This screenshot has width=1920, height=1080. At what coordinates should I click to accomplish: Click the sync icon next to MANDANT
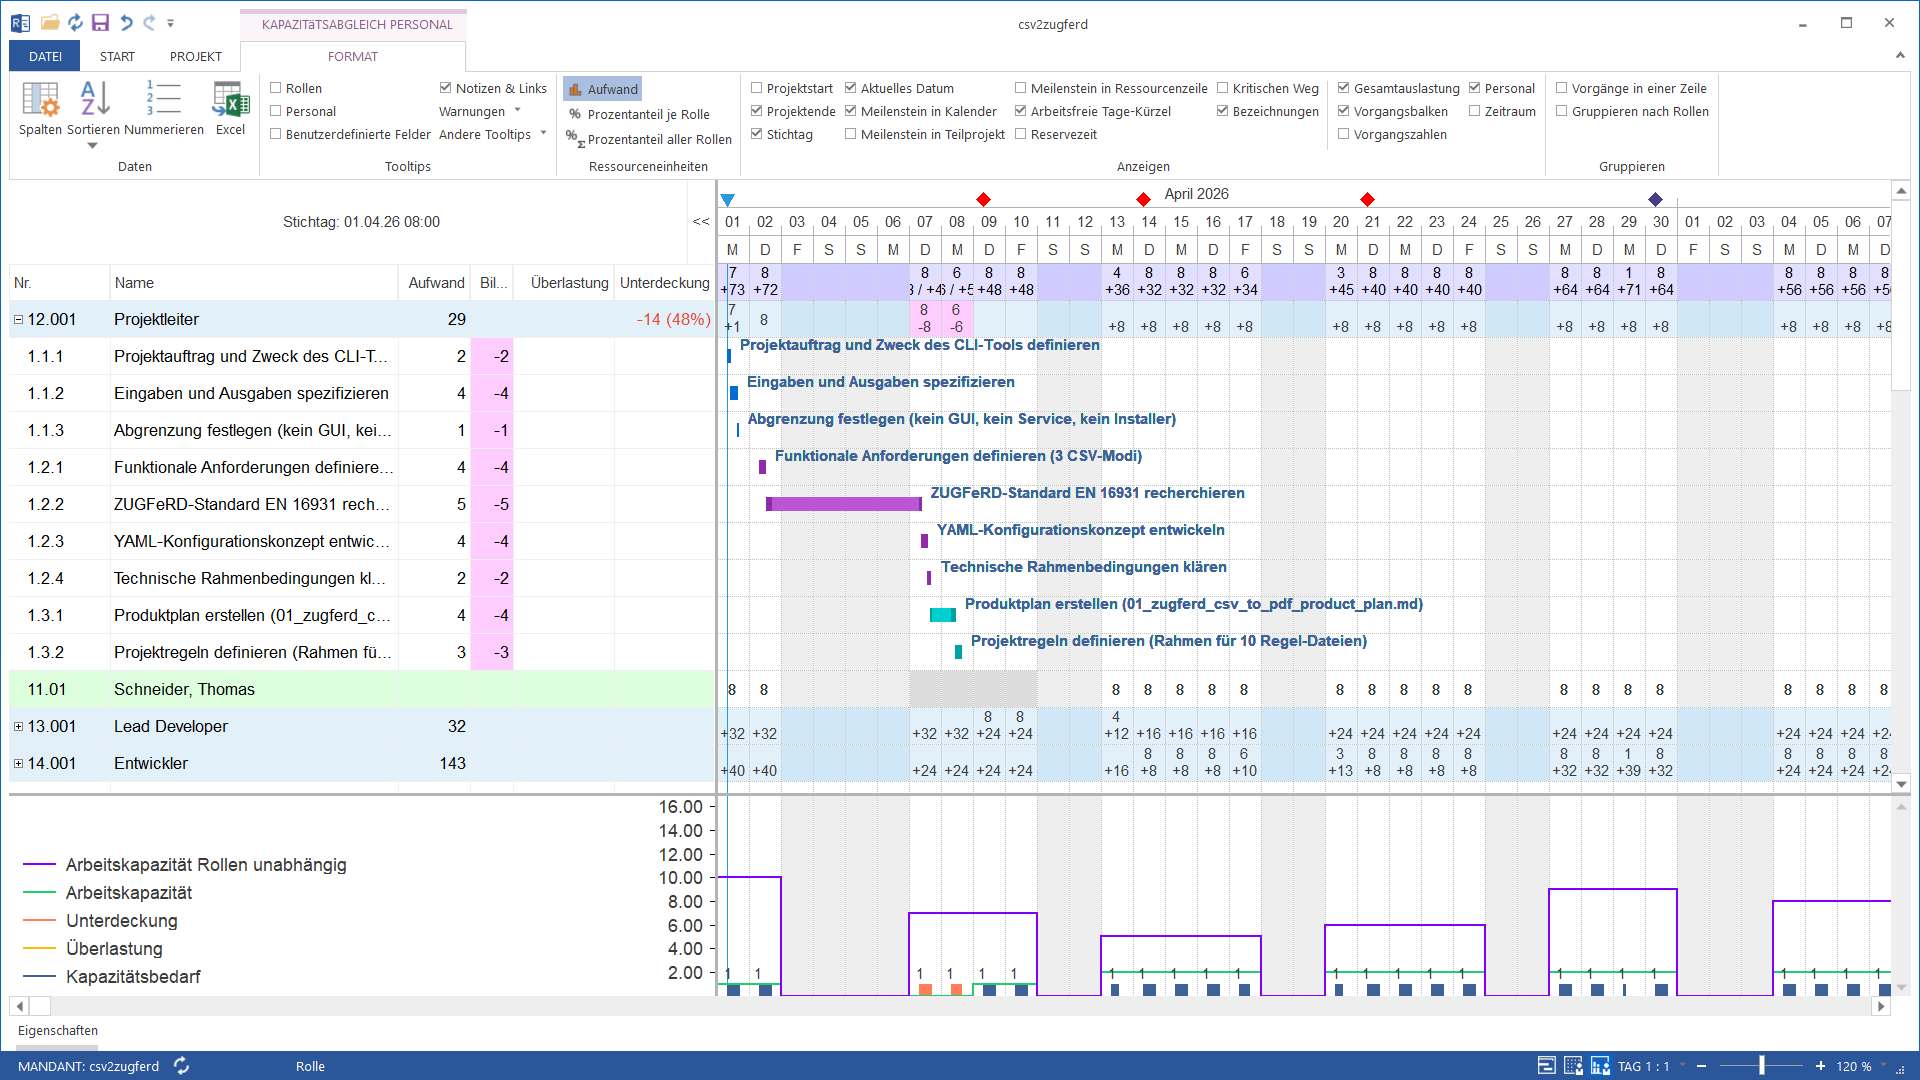181,1066
